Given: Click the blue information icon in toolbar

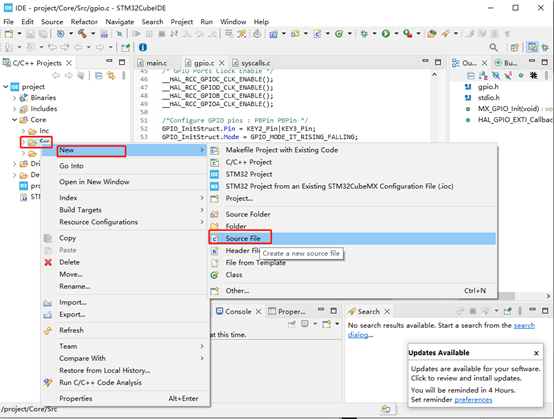Looking at the screenshot, I should coord(143,47).
